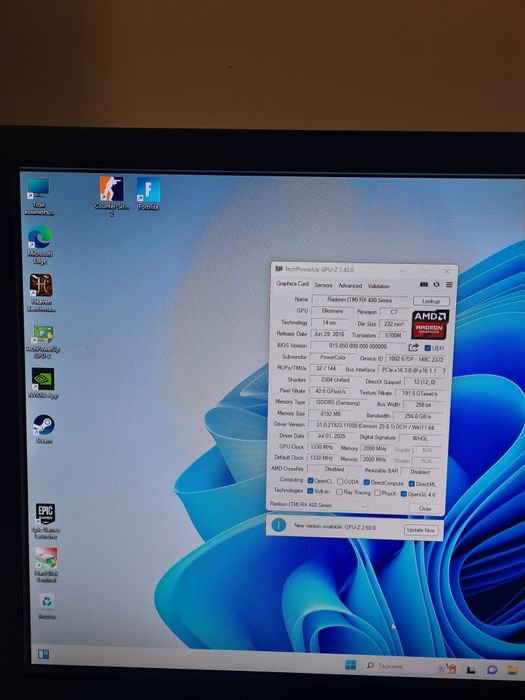Click the Bandwidth value 256.0 GB/s

418,416
